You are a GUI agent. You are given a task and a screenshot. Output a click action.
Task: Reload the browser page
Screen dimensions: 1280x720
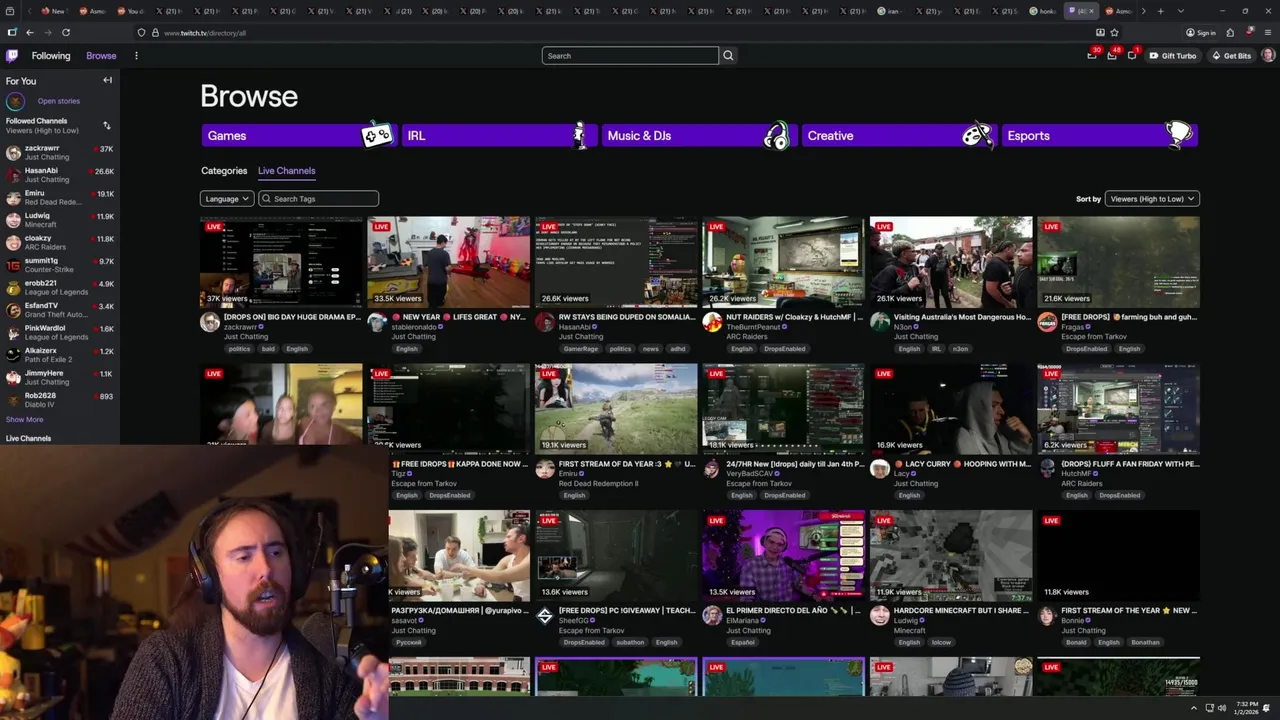pos(66,32)
